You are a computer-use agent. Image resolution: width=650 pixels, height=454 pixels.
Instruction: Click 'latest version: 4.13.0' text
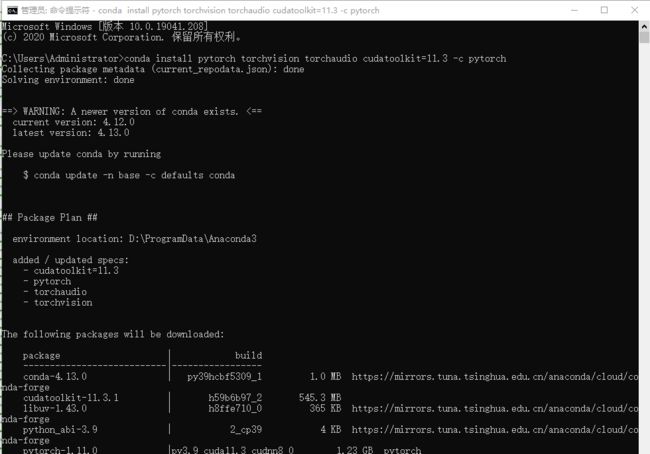71,133
